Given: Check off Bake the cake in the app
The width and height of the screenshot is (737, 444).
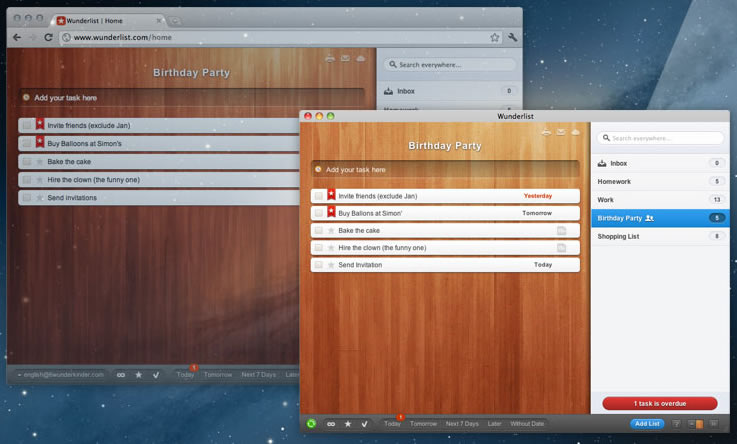Looking at the screenshot, I should 319,230.
